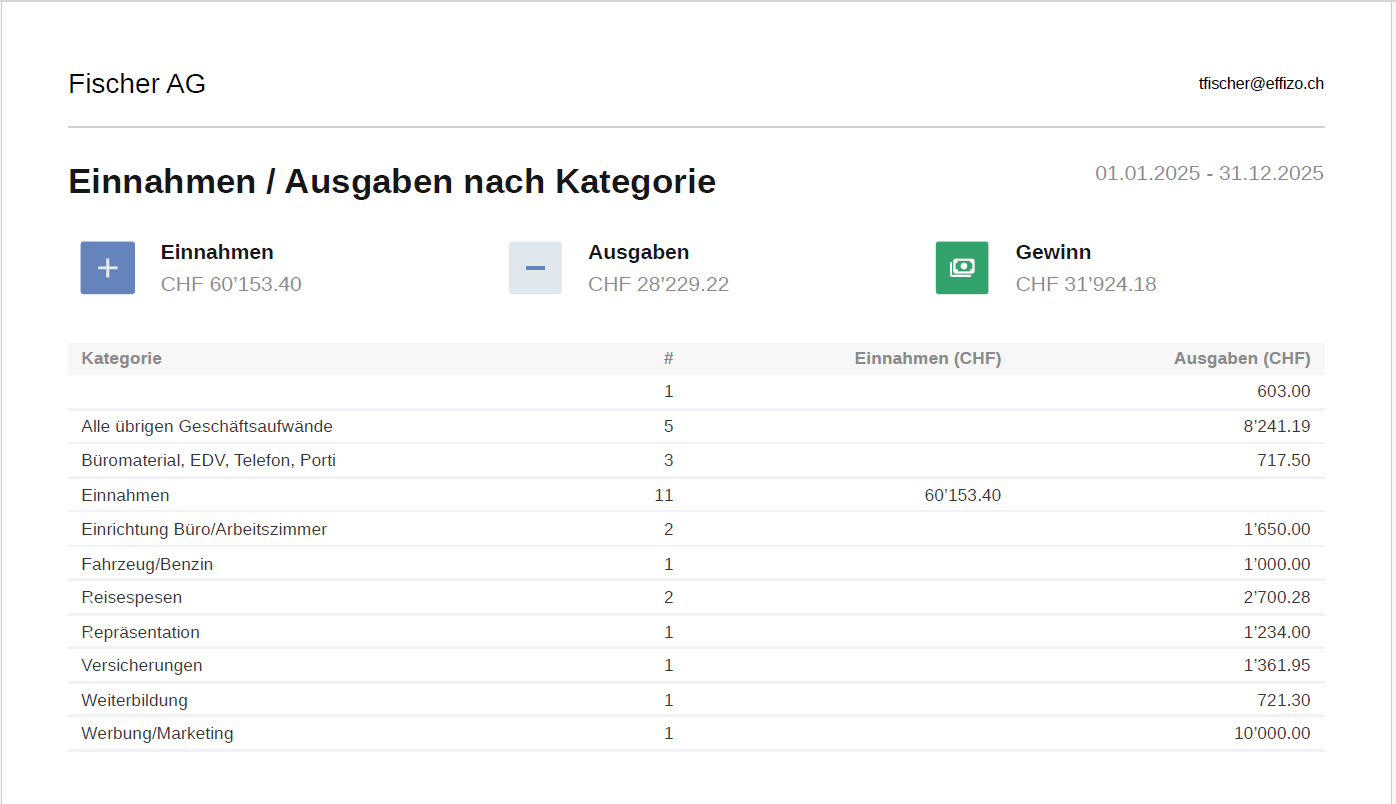This screenshot has width=1396, height=804.
Task: Select the Fahrzeug/Benzin category row
Action: [147, 564]
